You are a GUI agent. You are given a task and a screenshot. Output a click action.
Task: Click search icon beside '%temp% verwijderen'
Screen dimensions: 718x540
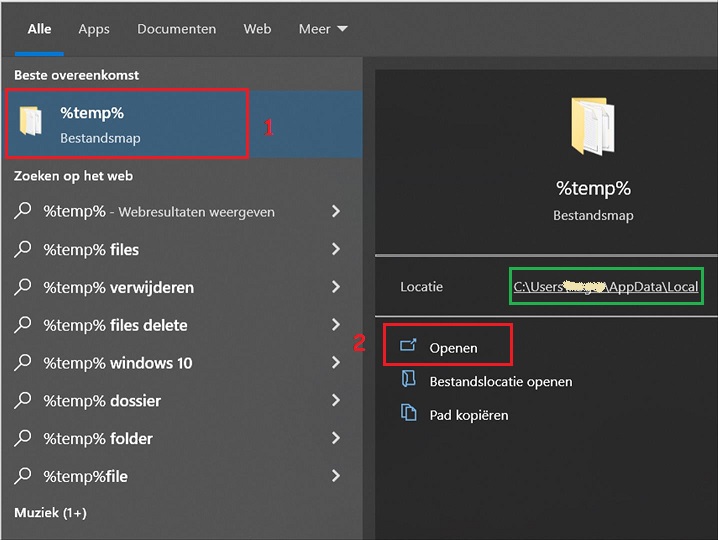pos(23,288)
